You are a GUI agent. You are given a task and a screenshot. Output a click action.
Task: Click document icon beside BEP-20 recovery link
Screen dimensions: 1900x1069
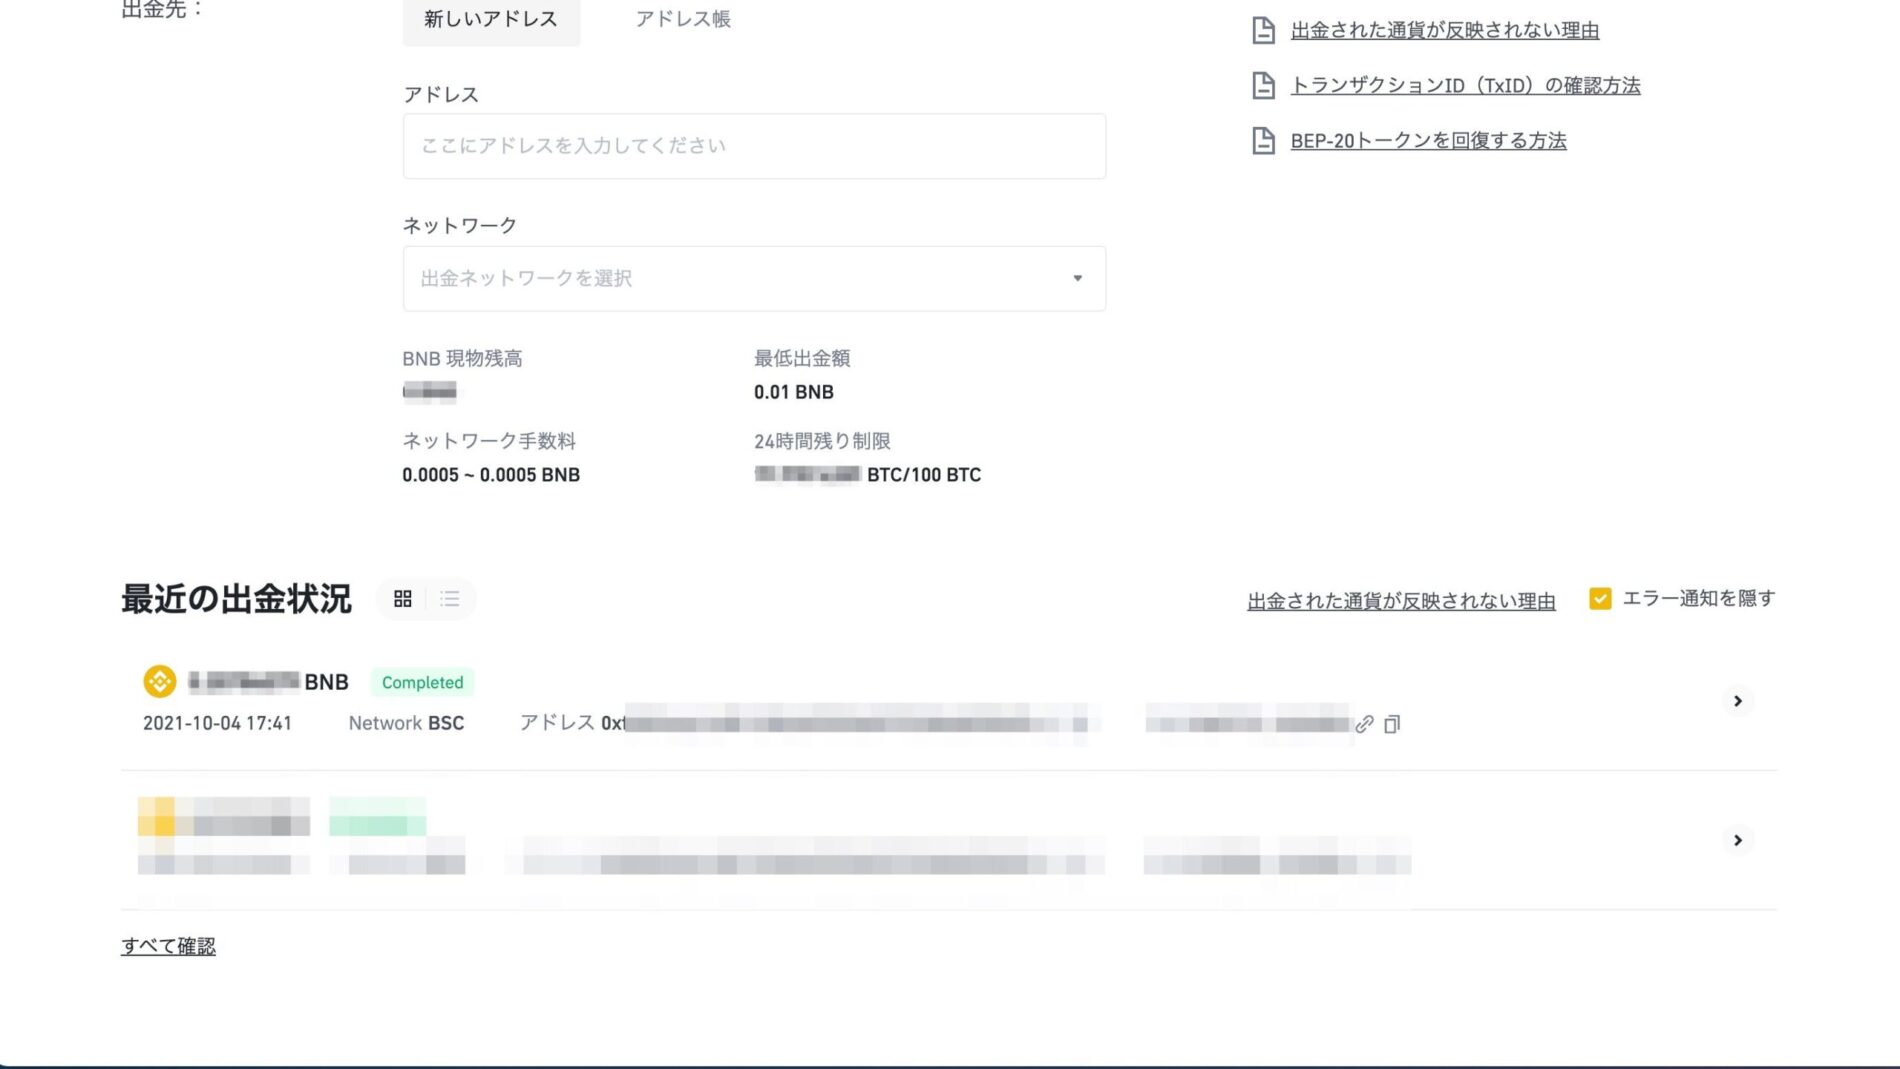pyautogui.click(x=1263, y=141)
